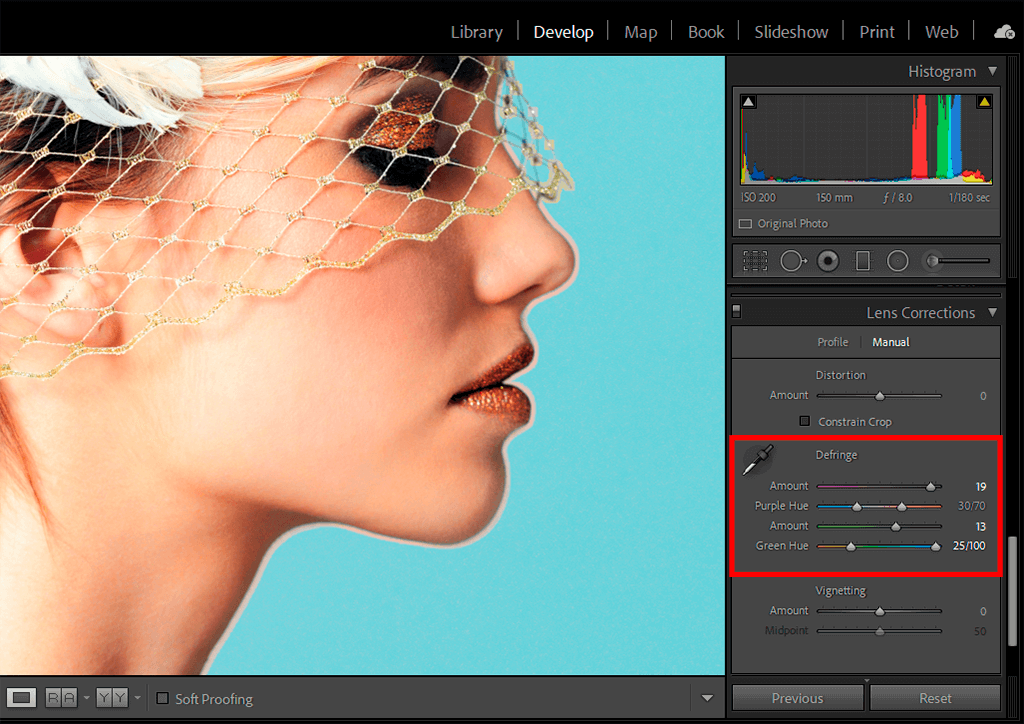Click the Defringe purple Amount slider handle
This screenshot has width=1024, height=724.
point(931,486)
